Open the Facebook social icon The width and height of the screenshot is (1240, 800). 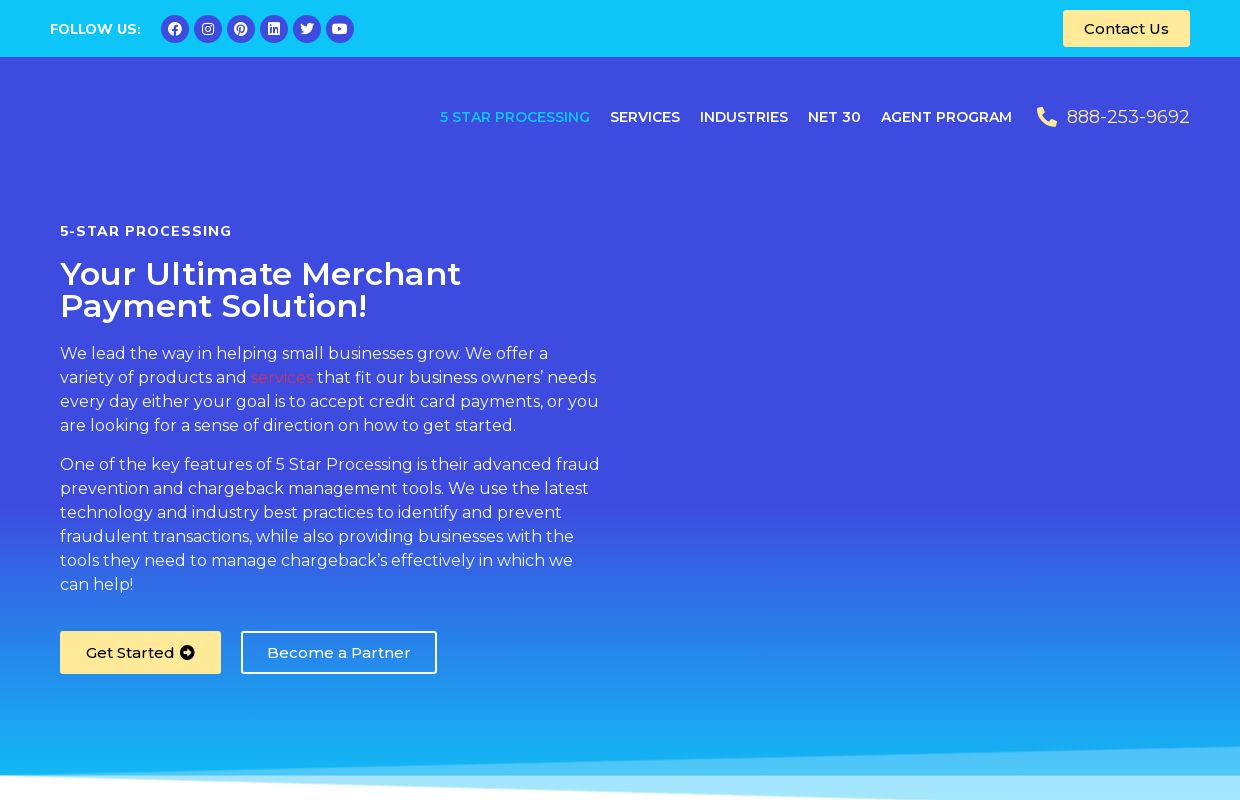pyautogui.click(x=175, y=29)
